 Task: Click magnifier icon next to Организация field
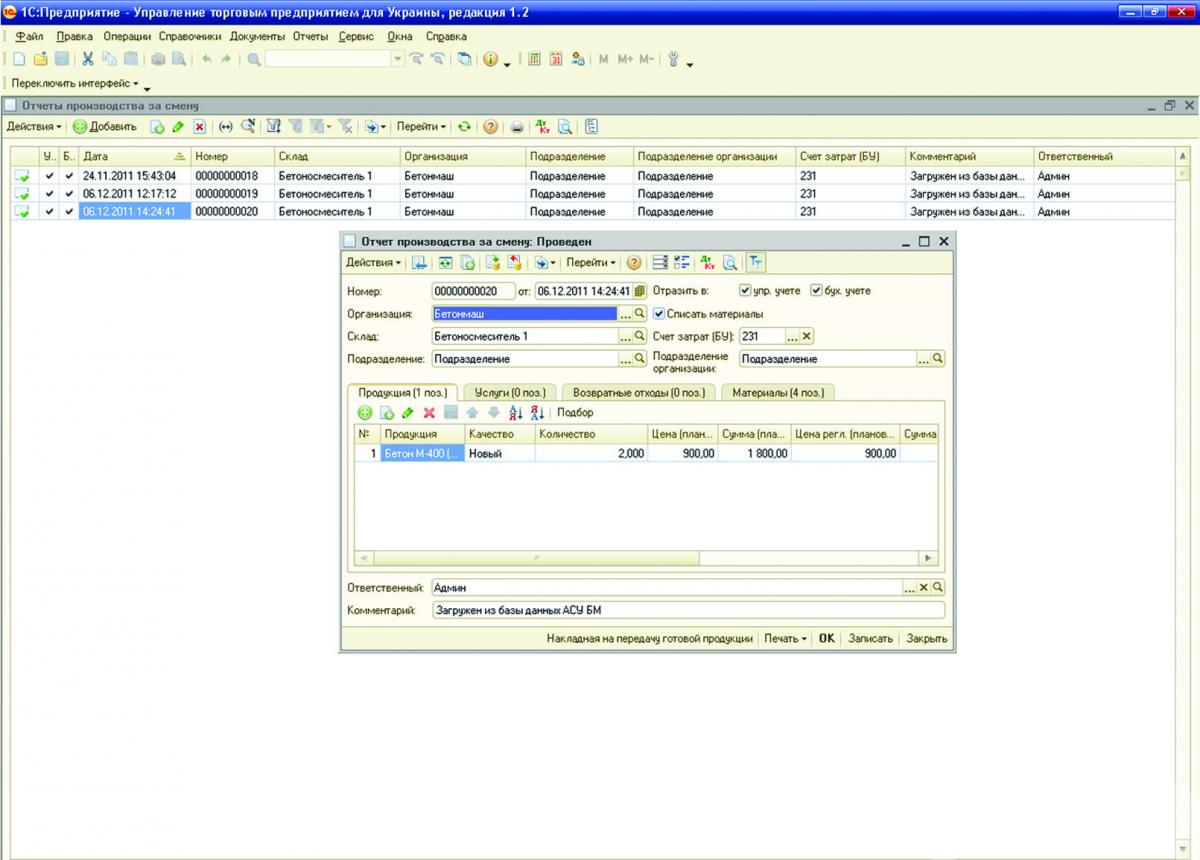(641, 314)
